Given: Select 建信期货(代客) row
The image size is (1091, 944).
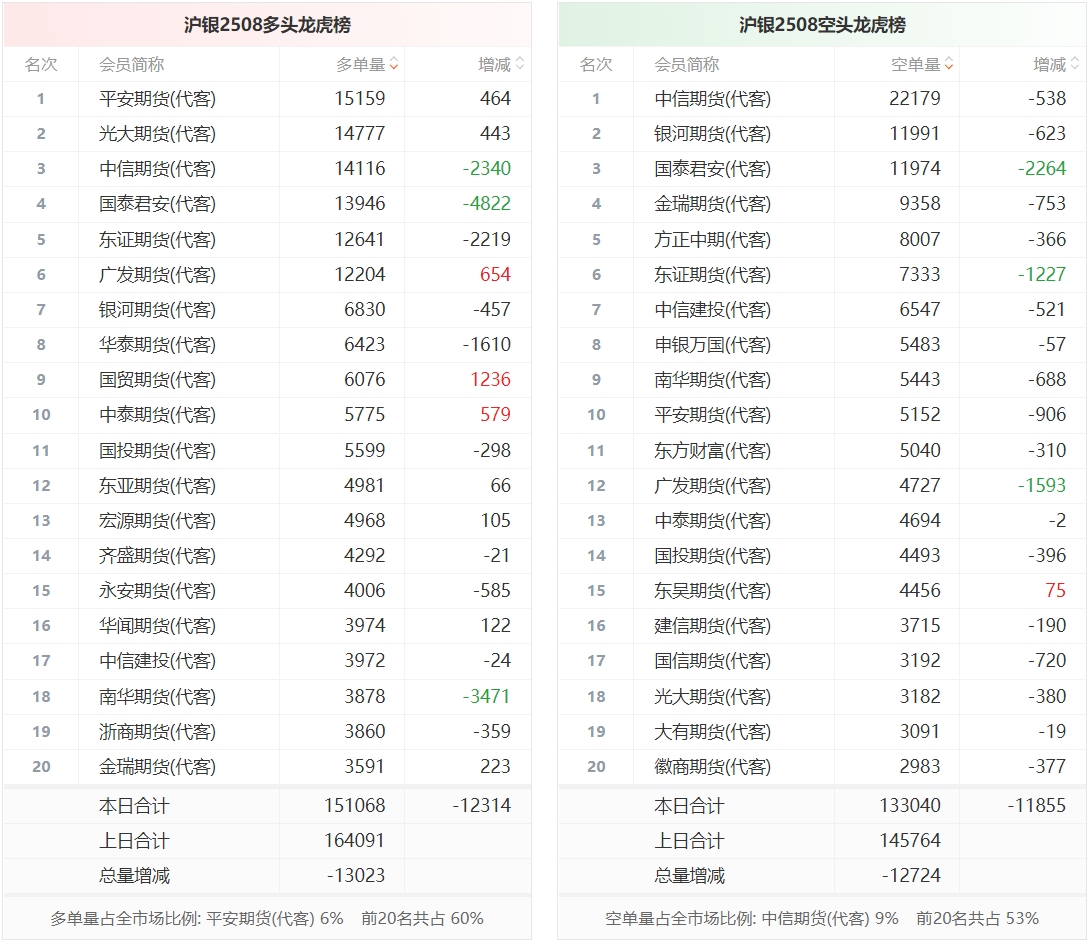Looking at the screenshot, I should tap(822, 625).
